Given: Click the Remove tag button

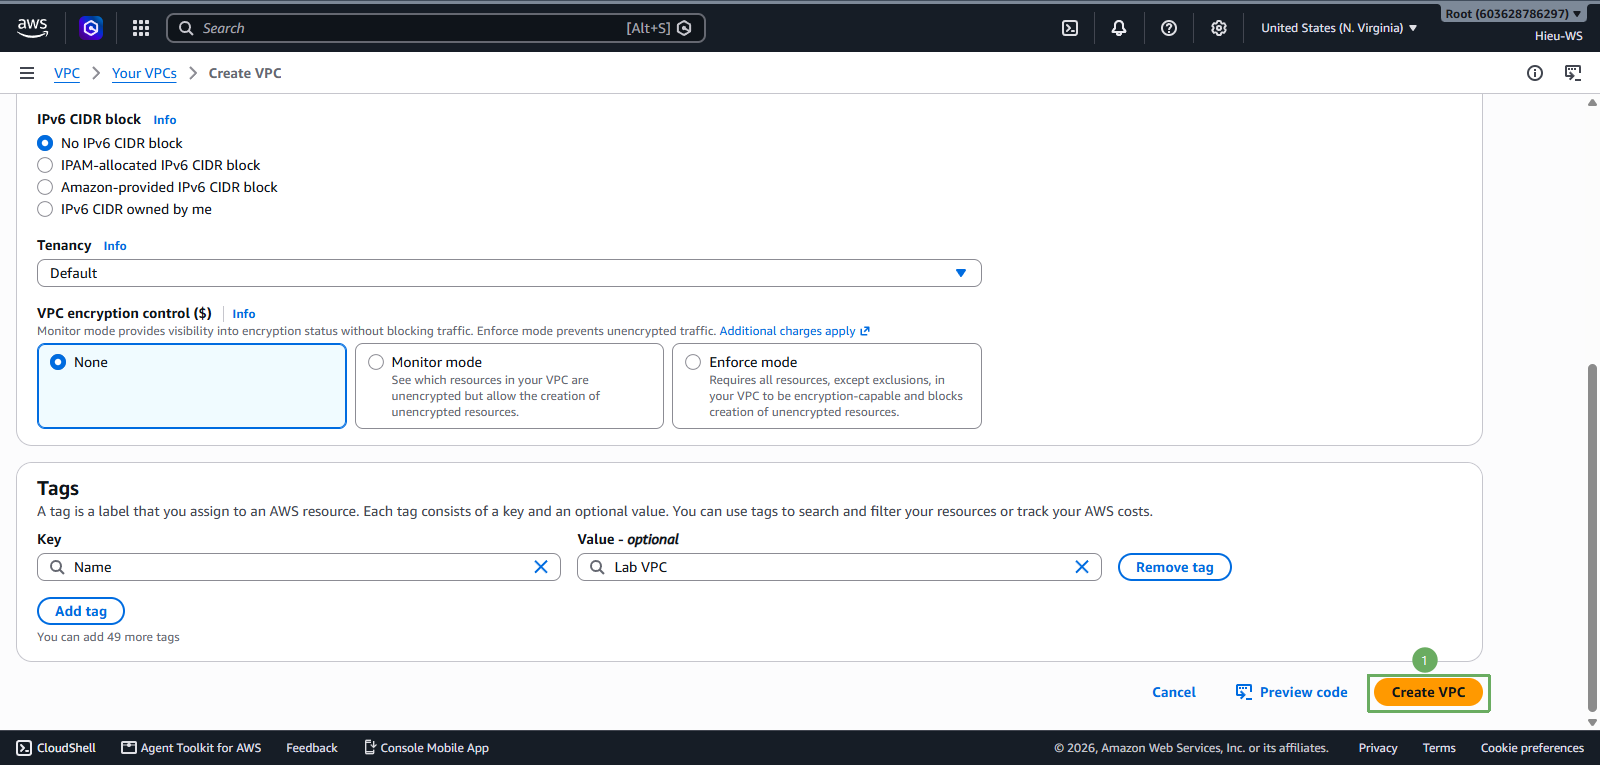Looking at the screenshot, I should tap(1175, 567).
